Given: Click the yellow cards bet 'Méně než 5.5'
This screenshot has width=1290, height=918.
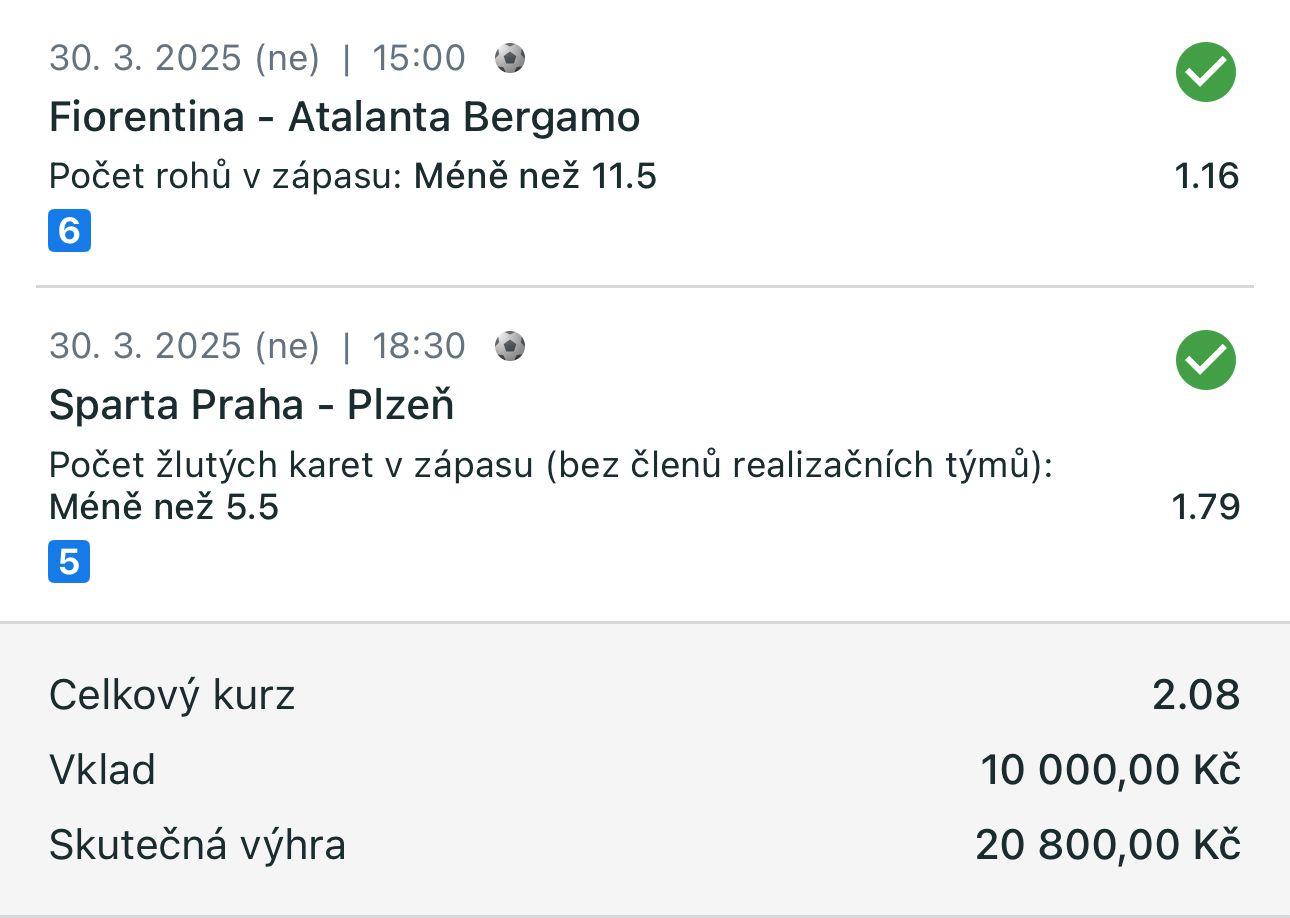Looking at the screenshot, I should (x=164, y=507).
